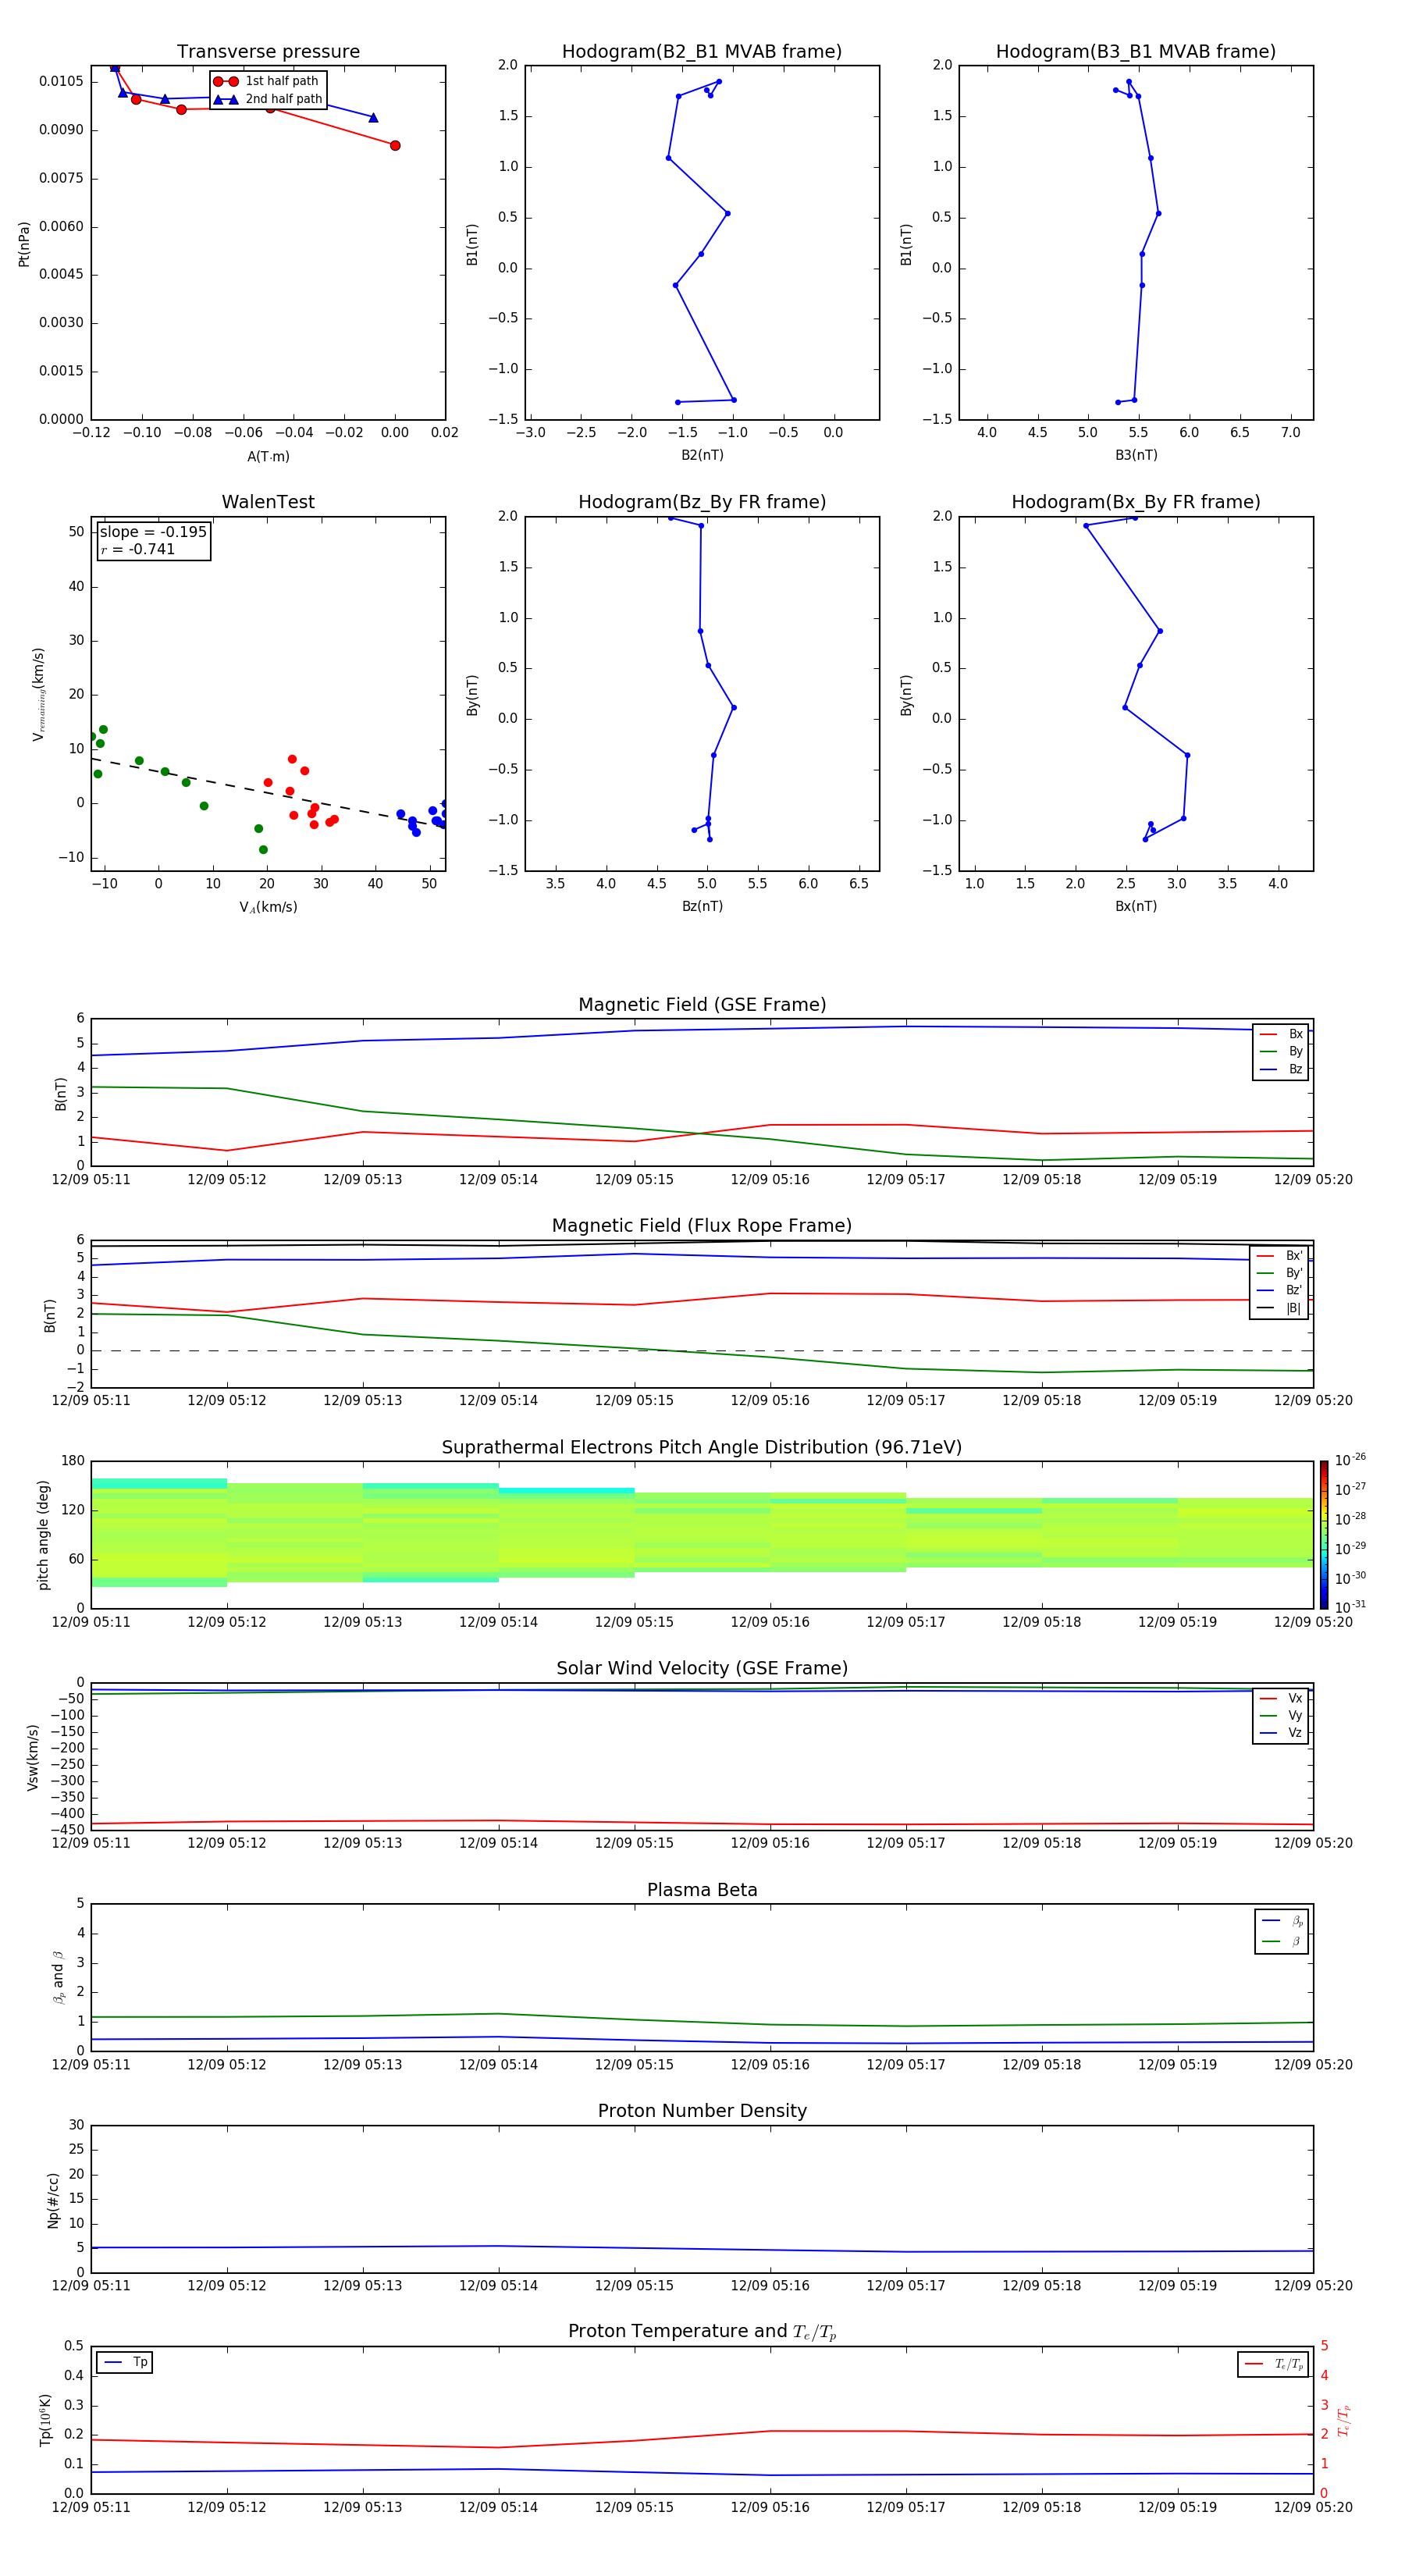This screenshot has height=2576, width=1405.
Task: Select the Vz entry in the velocity legend
Action: coord(1281,1733)
